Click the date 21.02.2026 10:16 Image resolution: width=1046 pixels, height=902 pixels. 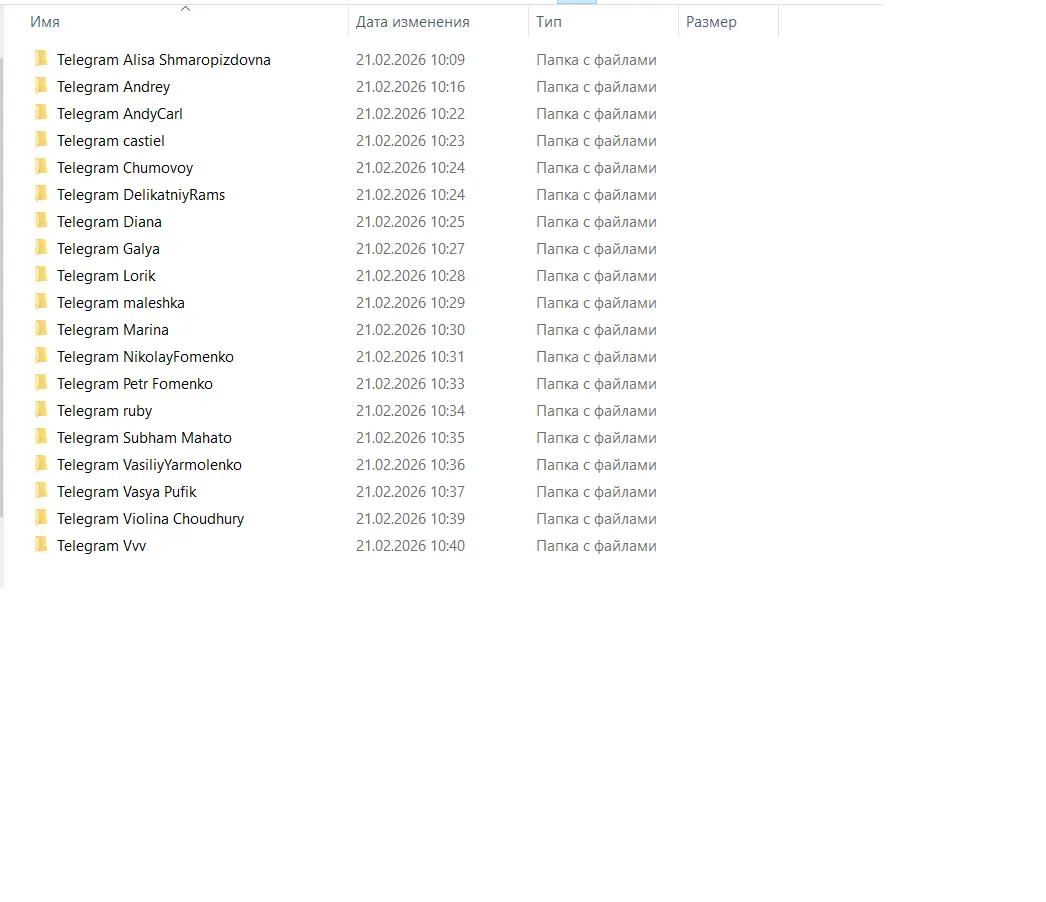pos(410,87)
